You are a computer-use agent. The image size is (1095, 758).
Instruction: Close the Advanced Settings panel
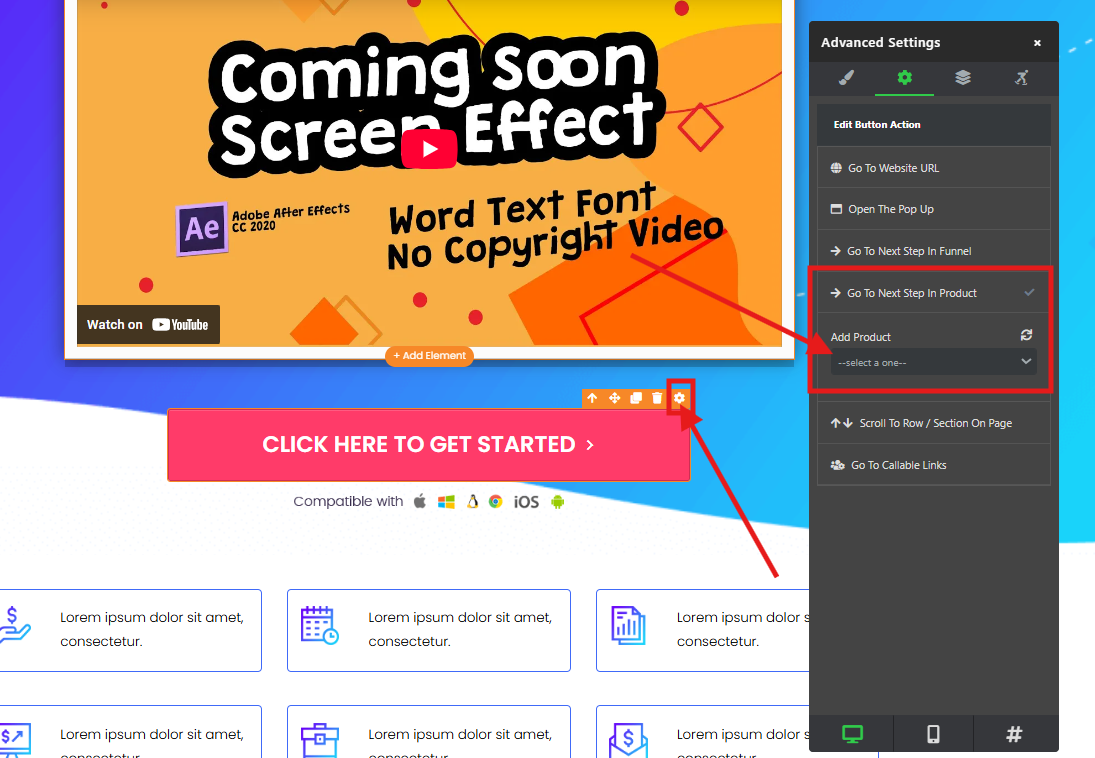tap(1037, 43)
